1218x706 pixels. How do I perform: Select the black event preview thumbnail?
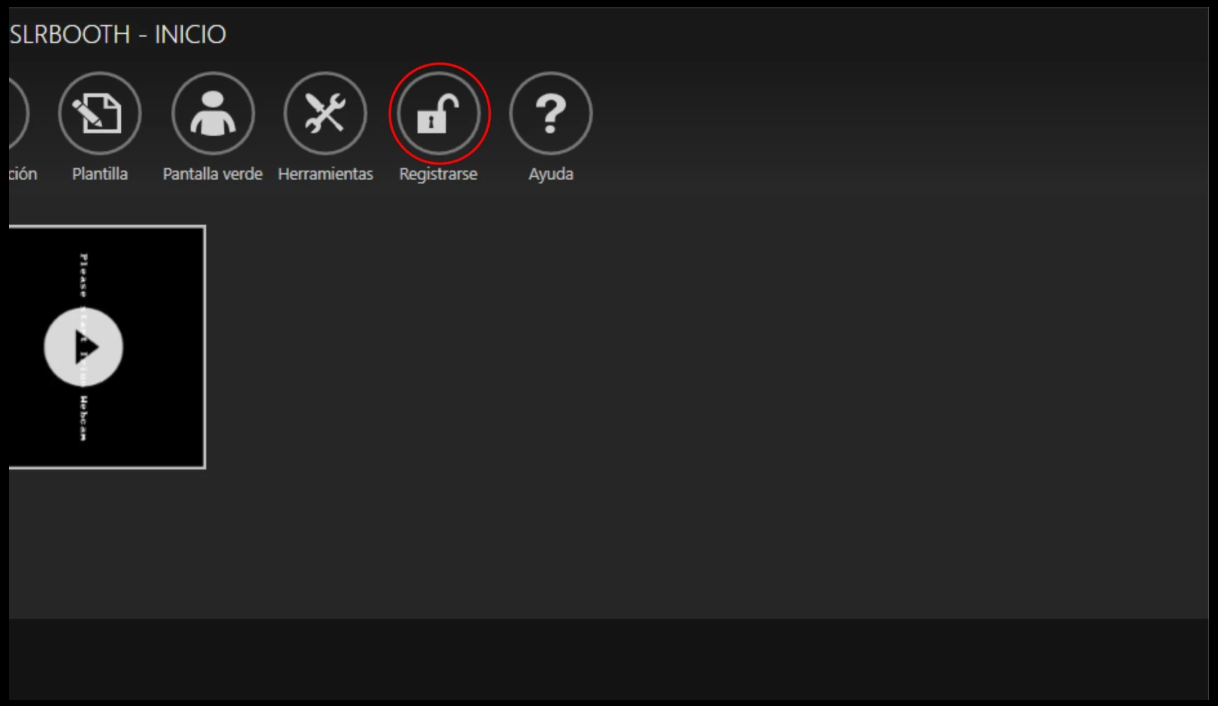click(x=107, y=347)
